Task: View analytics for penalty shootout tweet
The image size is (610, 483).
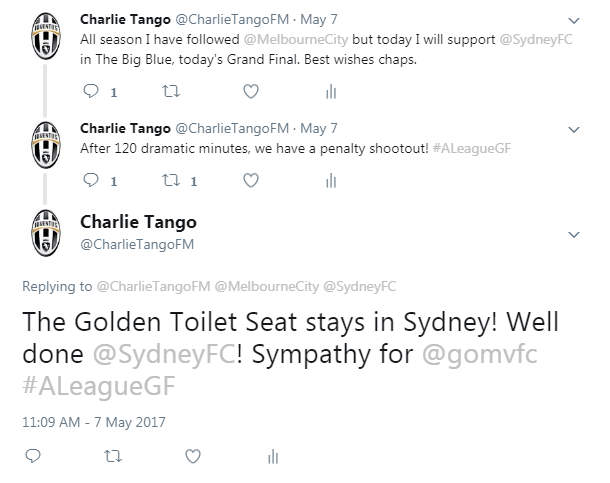Action: [x=331, y=181]
